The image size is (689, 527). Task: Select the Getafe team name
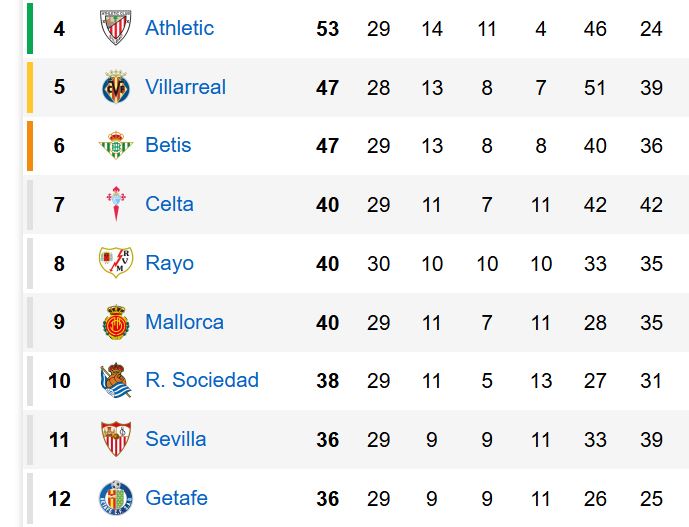[176, 498]
